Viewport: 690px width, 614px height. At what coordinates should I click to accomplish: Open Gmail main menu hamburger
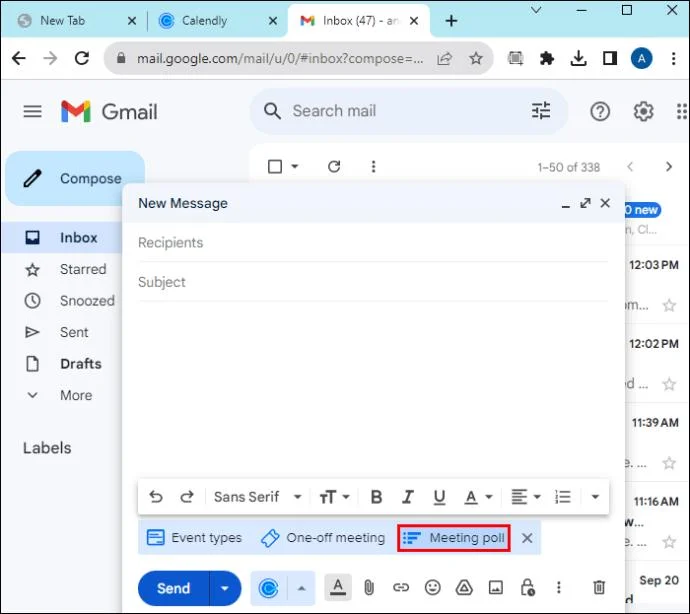click(x=33, y=111)
